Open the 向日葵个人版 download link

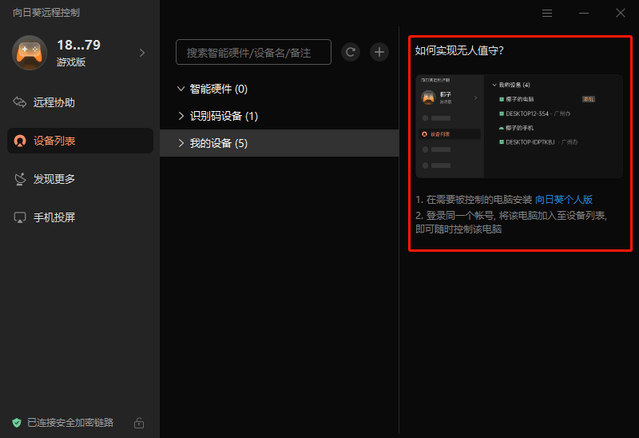564,200
